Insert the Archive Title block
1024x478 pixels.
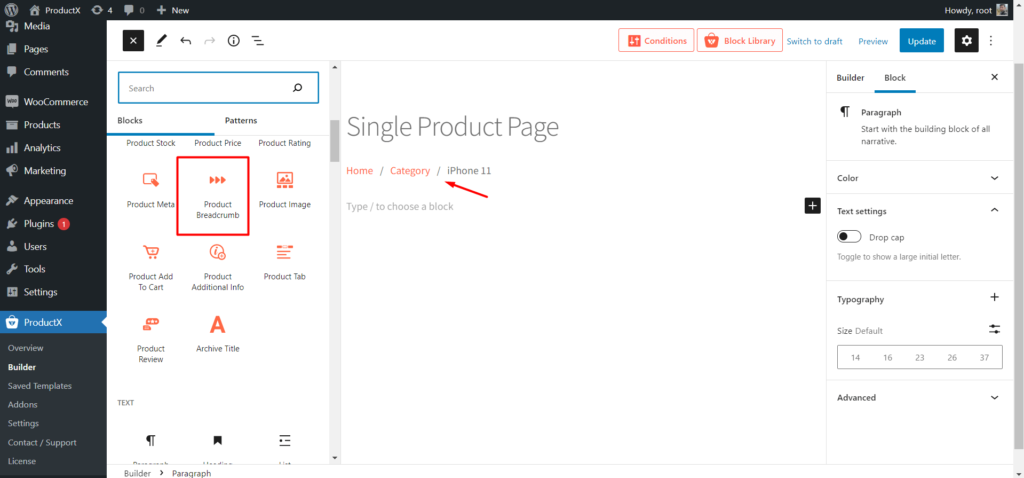tap(217, 334)
